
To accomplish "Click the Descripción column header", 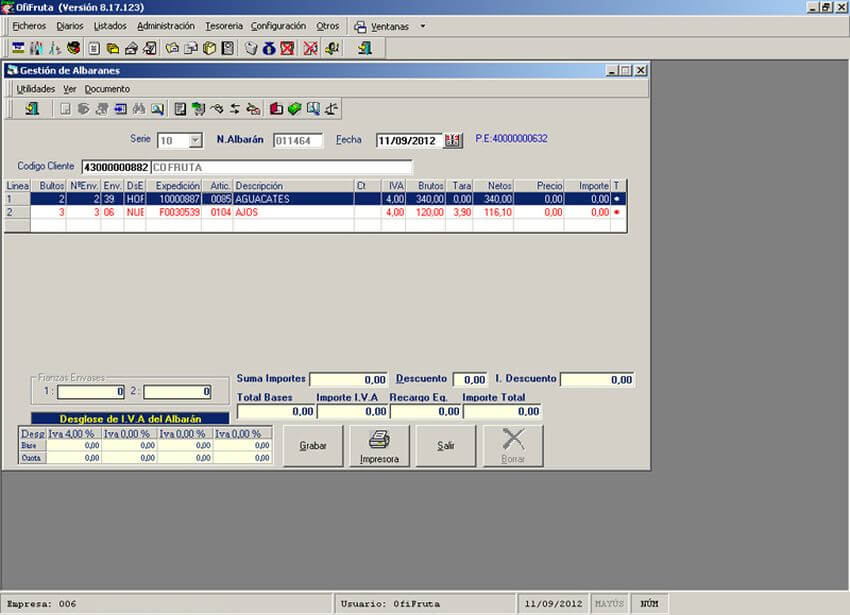I will coord(293,185).
